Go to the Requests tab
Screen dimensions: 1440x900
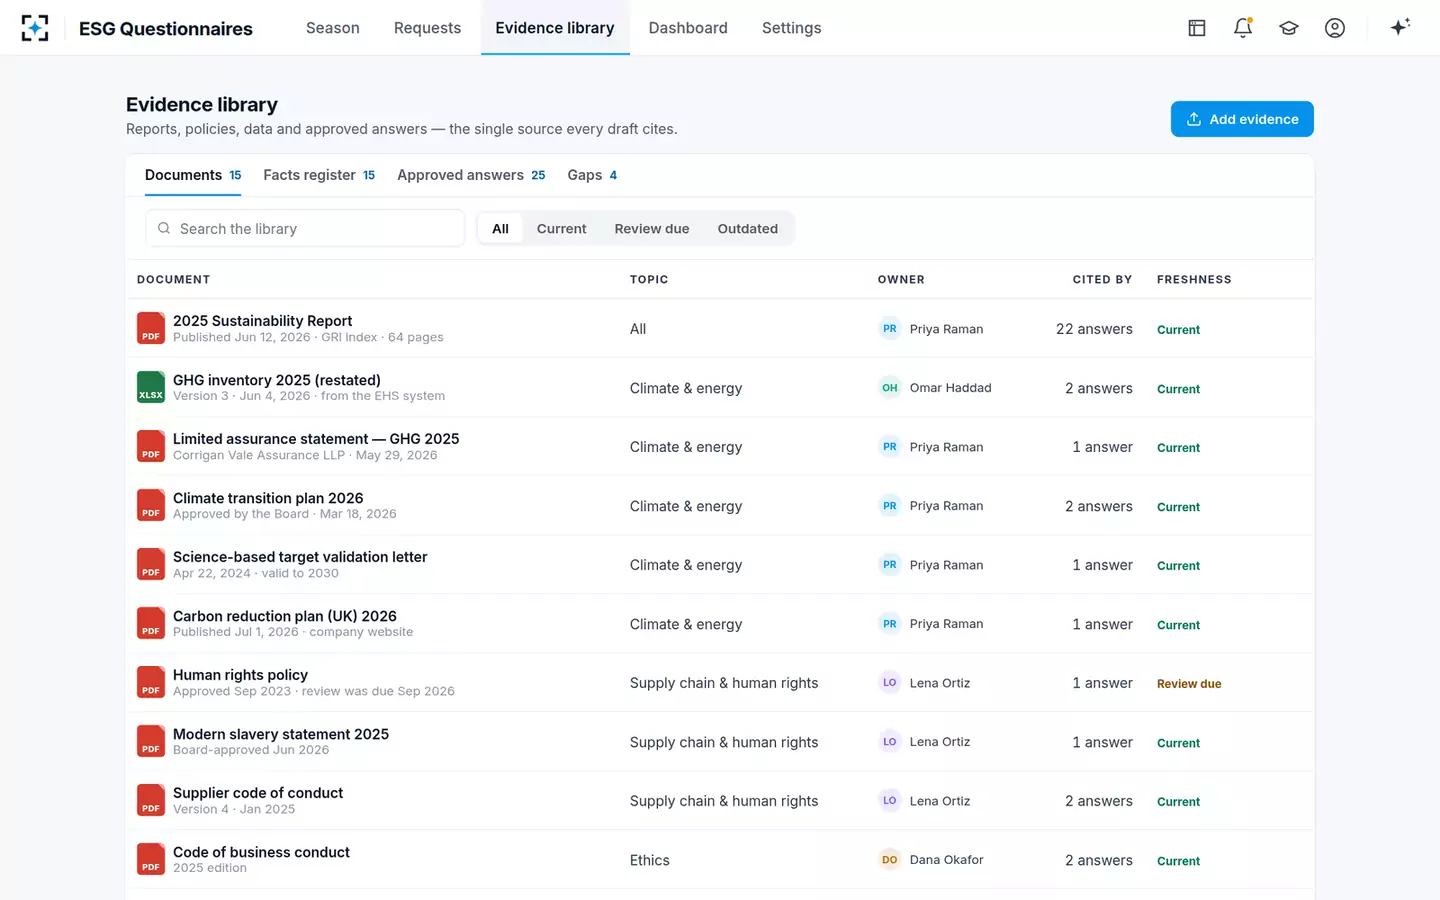427,28
